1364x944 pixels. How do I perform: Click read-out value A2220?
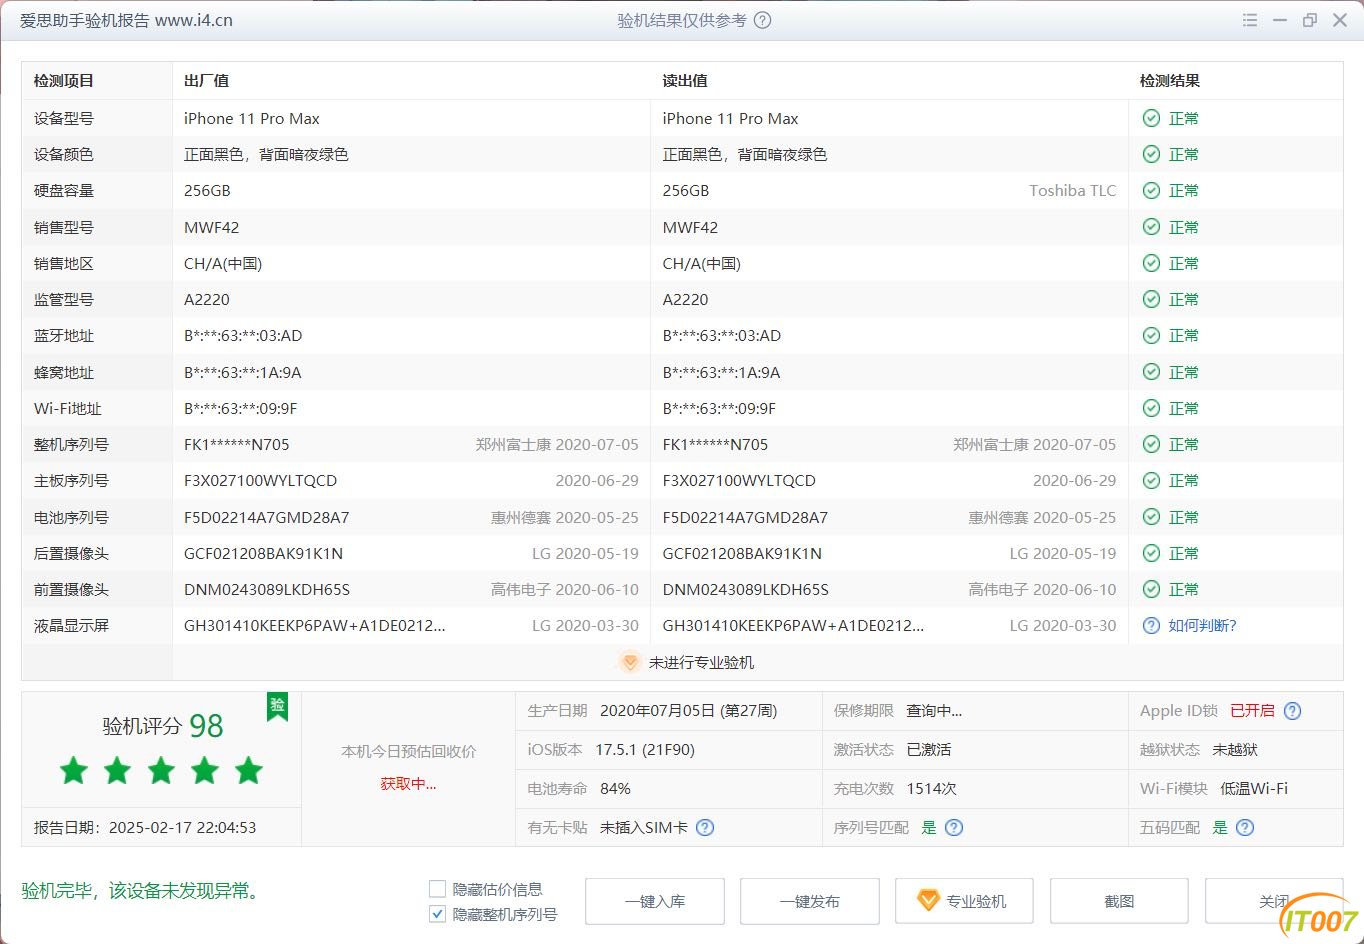686,299
